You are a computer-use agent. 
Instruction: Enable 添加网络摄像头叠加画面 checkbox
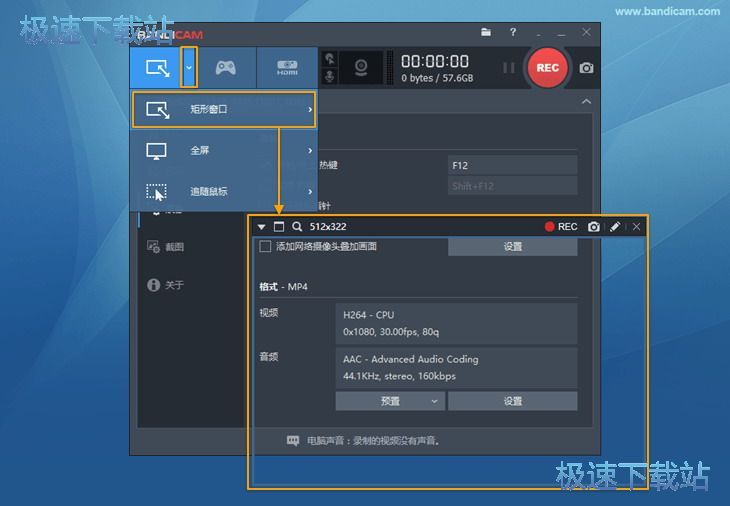265,247
